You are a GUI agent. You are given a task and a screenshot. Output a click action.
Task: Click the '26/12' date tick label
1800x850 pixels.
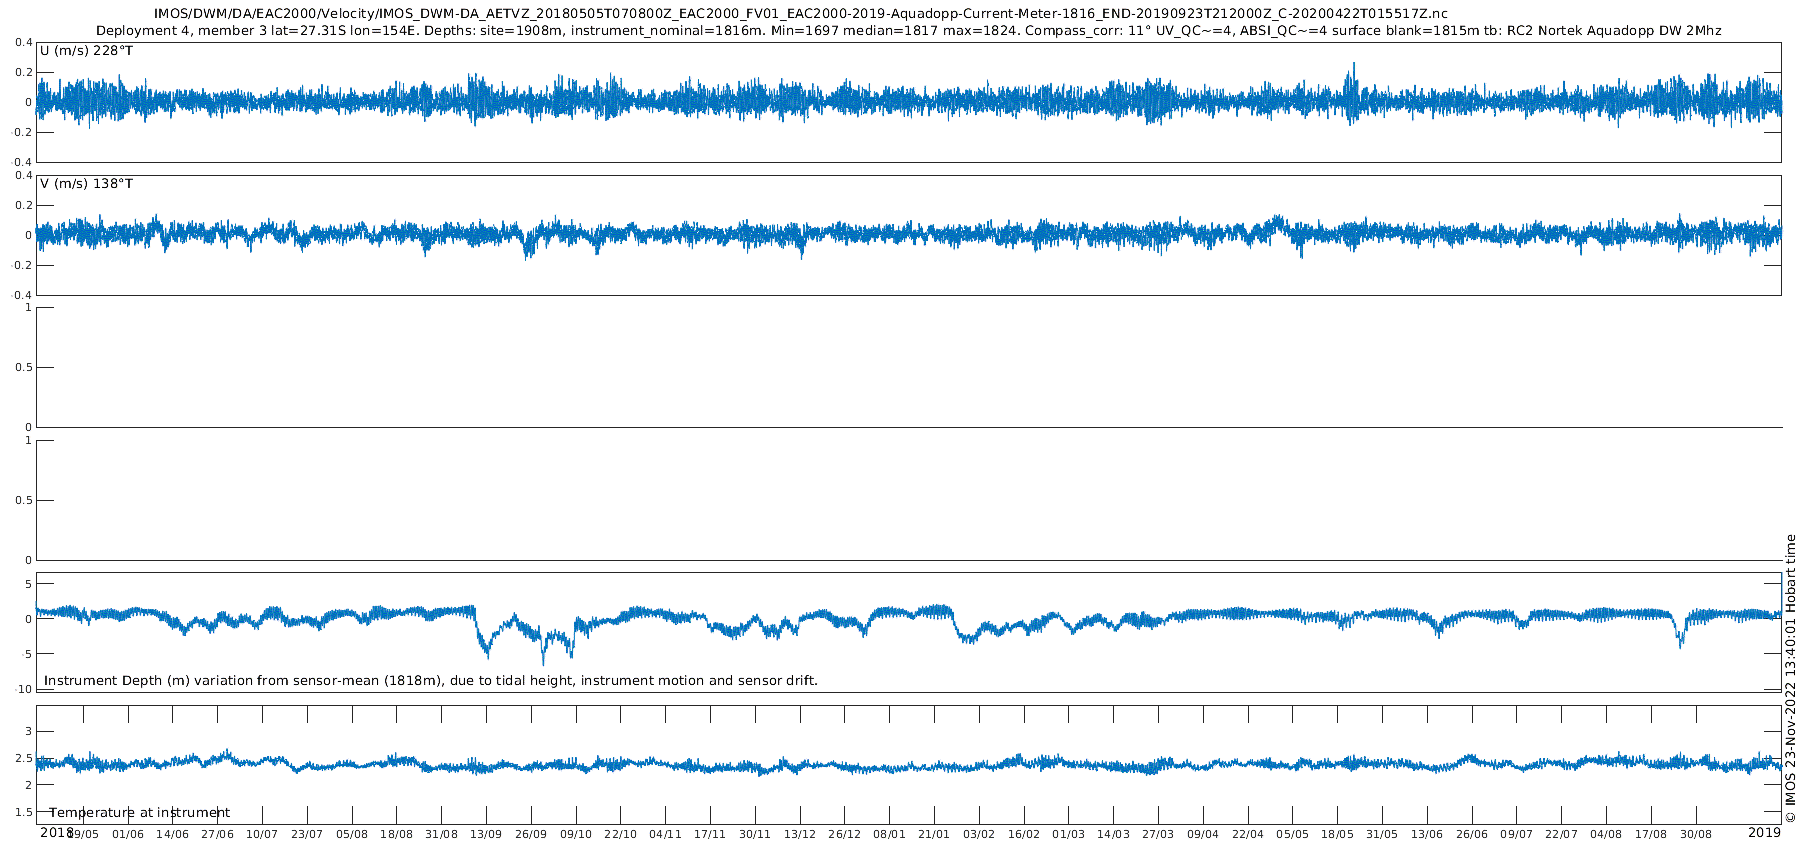(x=845, y=834)
